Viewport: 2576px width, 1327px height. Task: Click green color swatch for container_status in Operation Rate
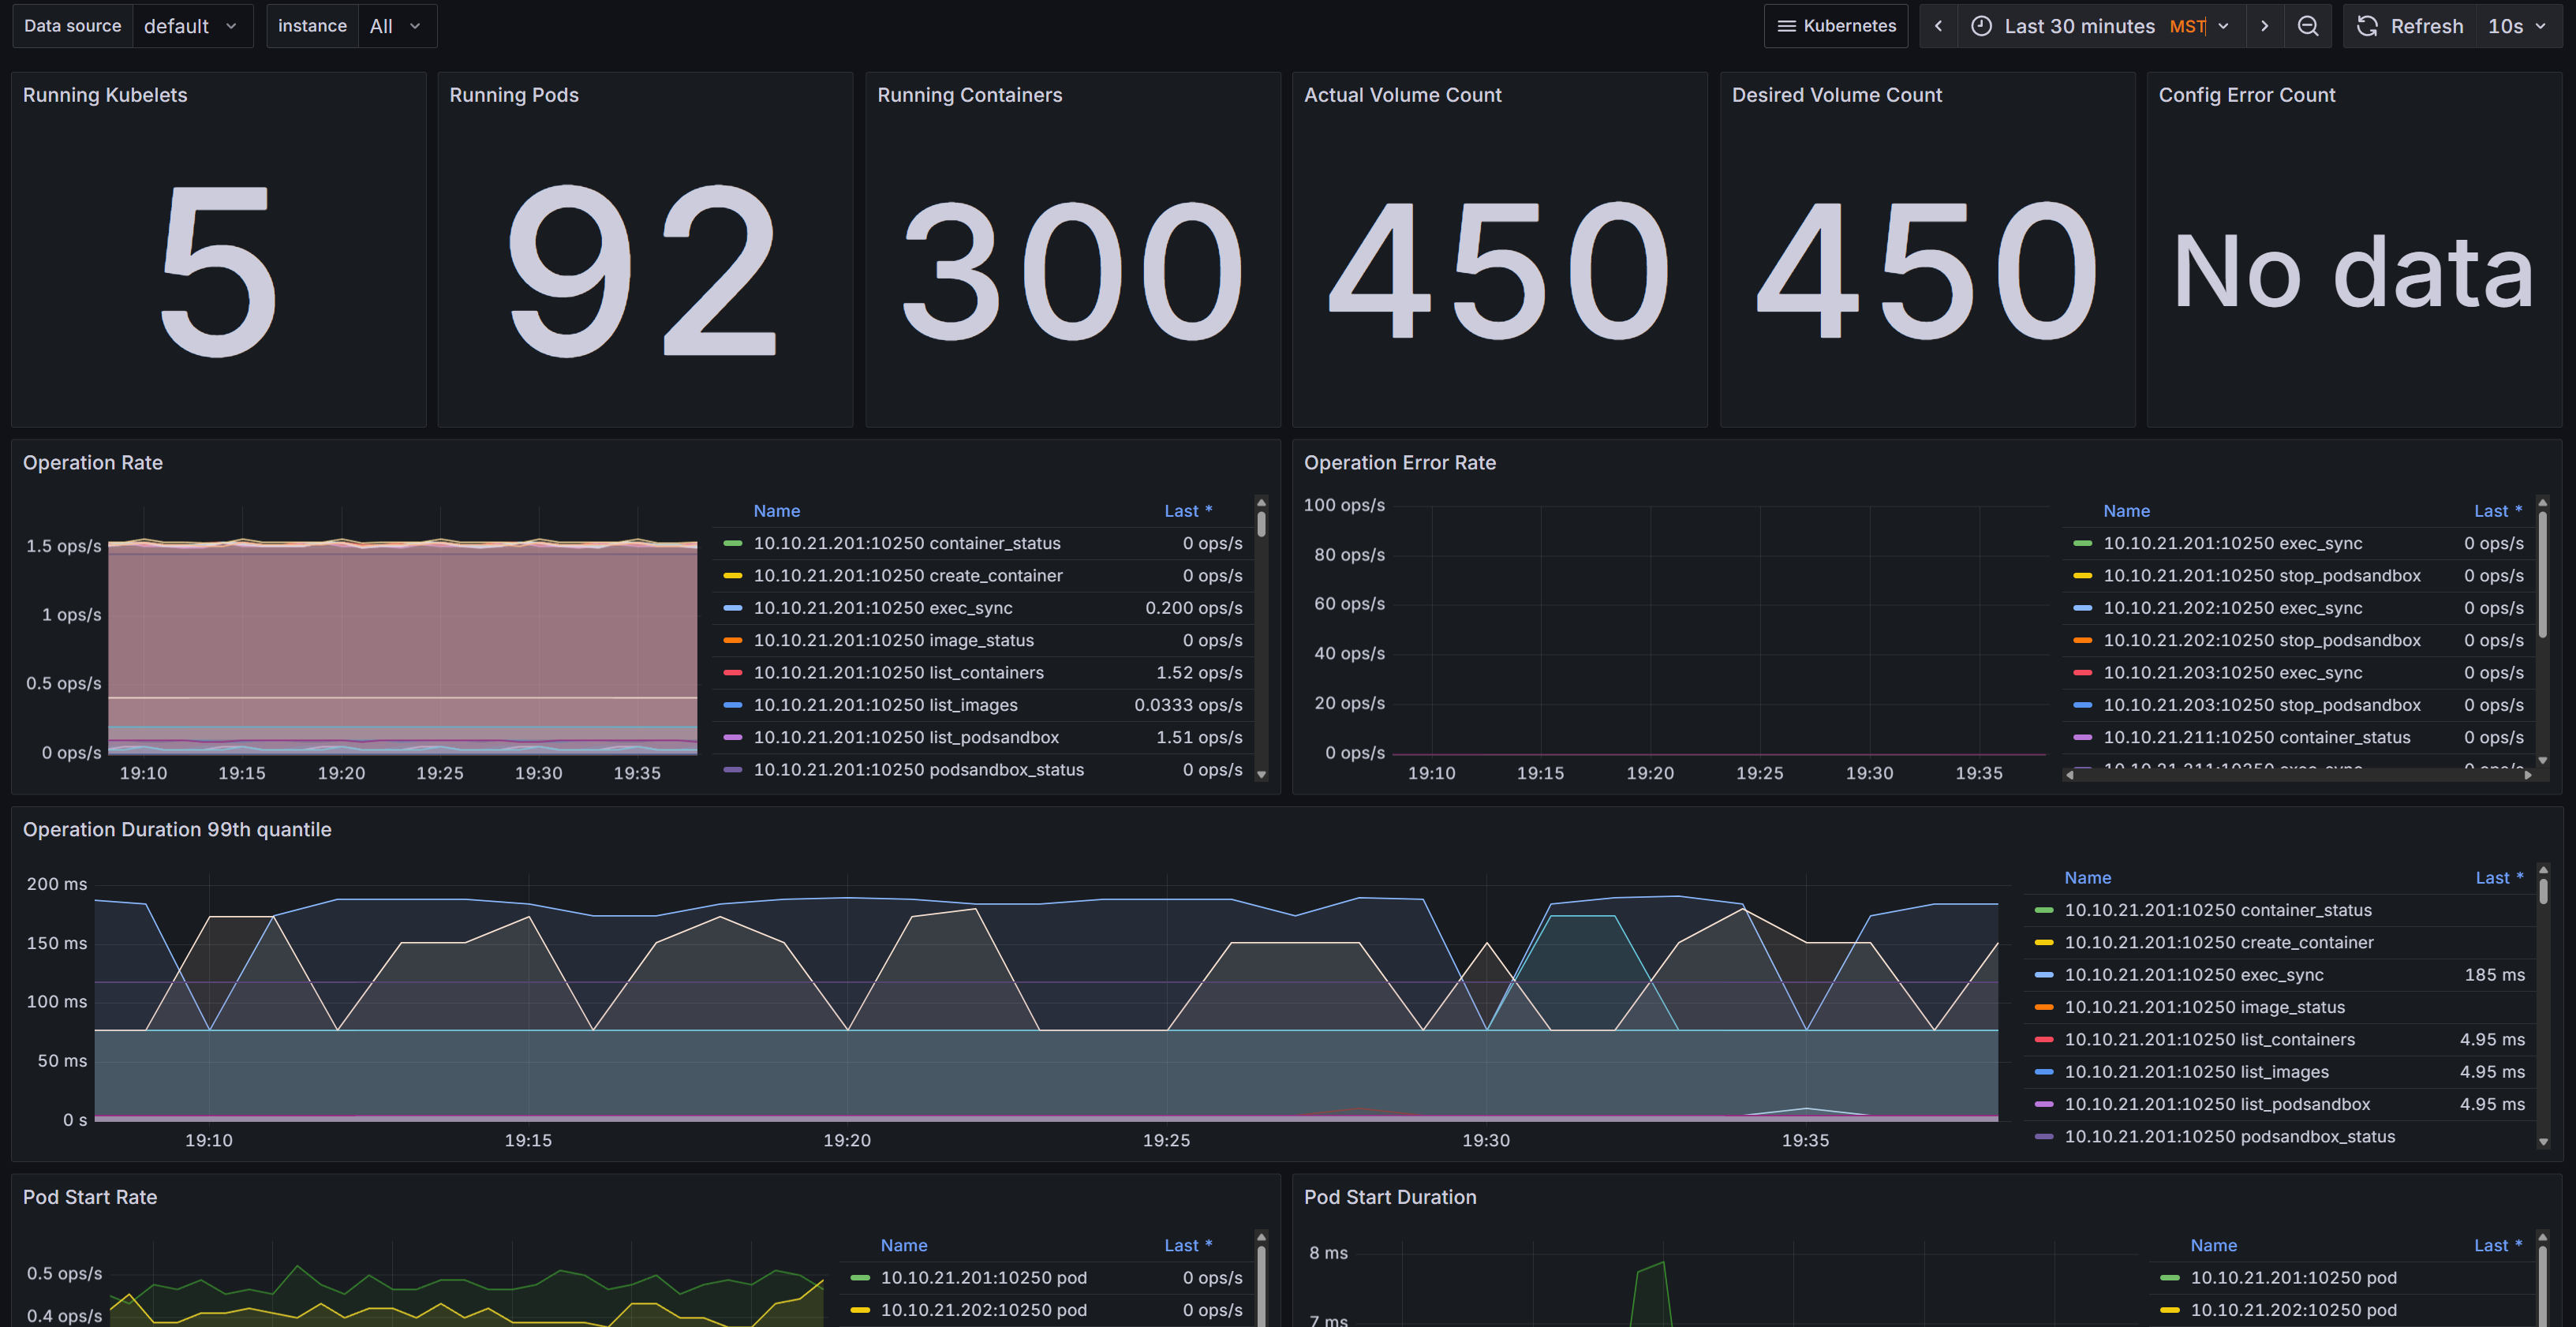pyautogui.click(x=733, y=544)
